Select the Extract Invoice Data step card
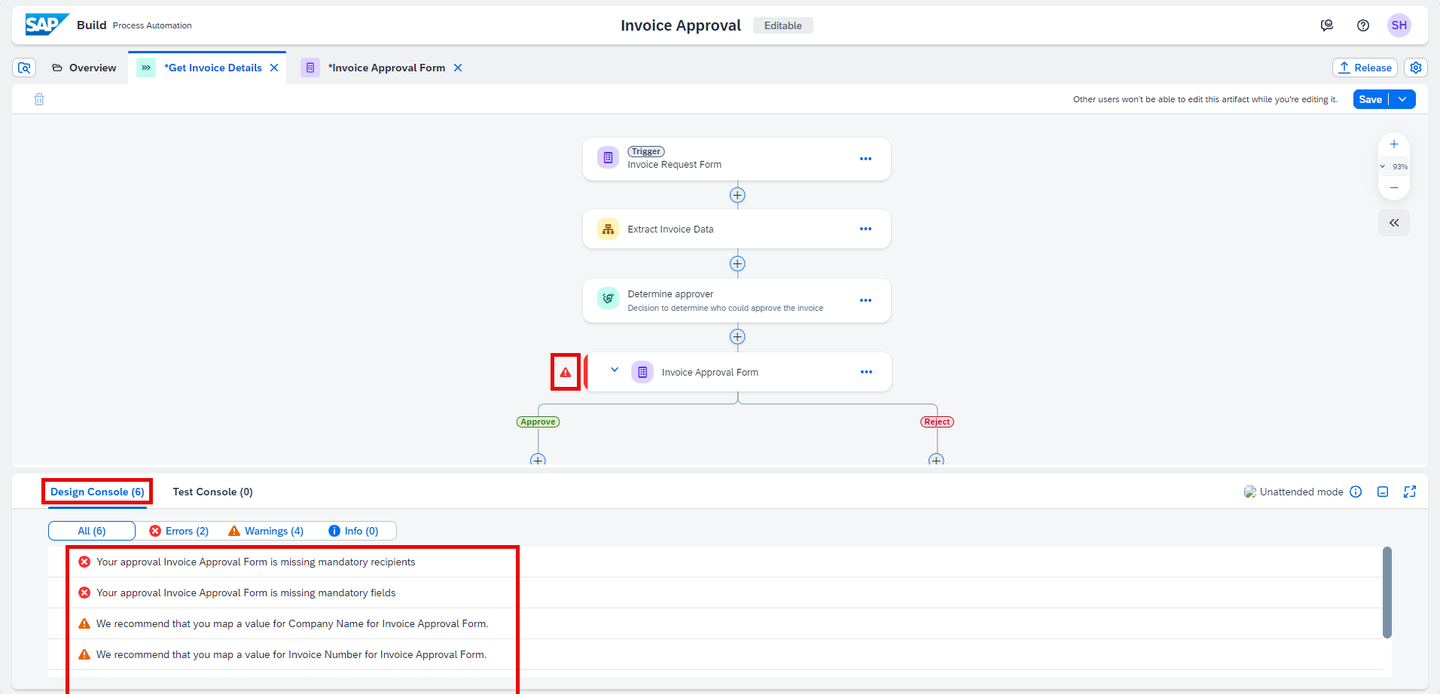1440x694 pixels. (737, 229)
